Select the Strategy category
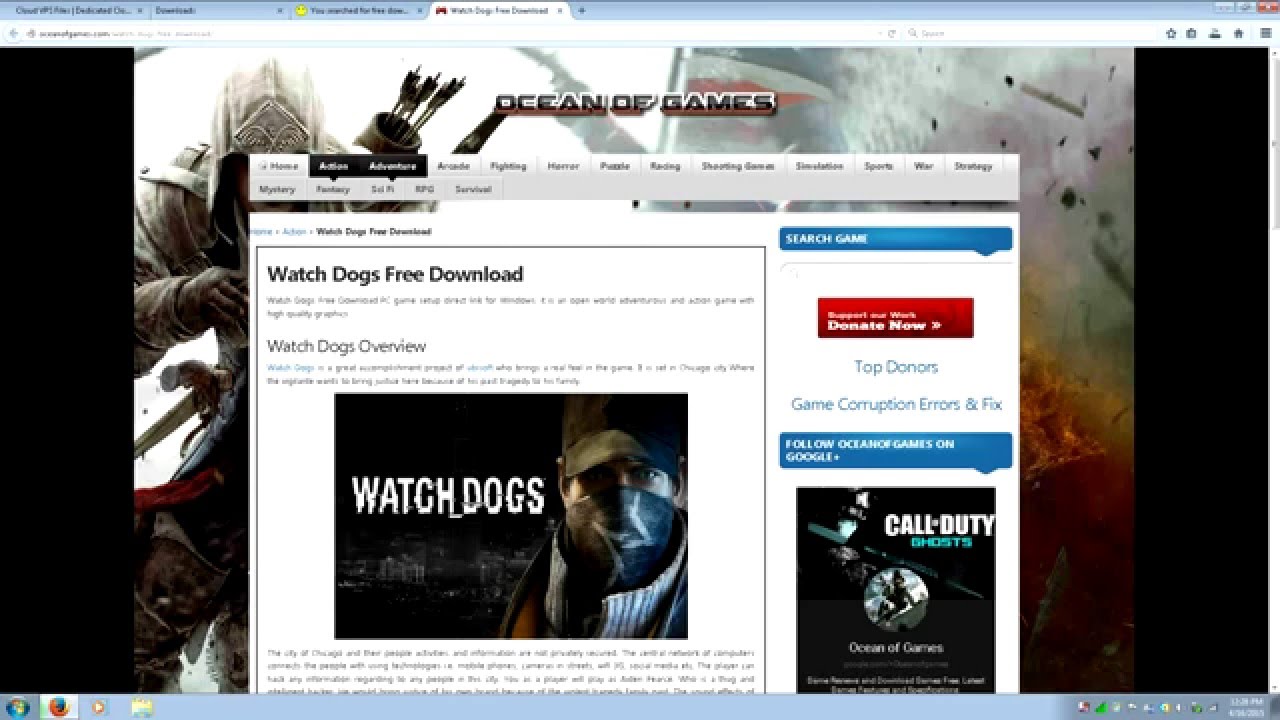This screenshot has width=1280, height=720. [973, 166]
